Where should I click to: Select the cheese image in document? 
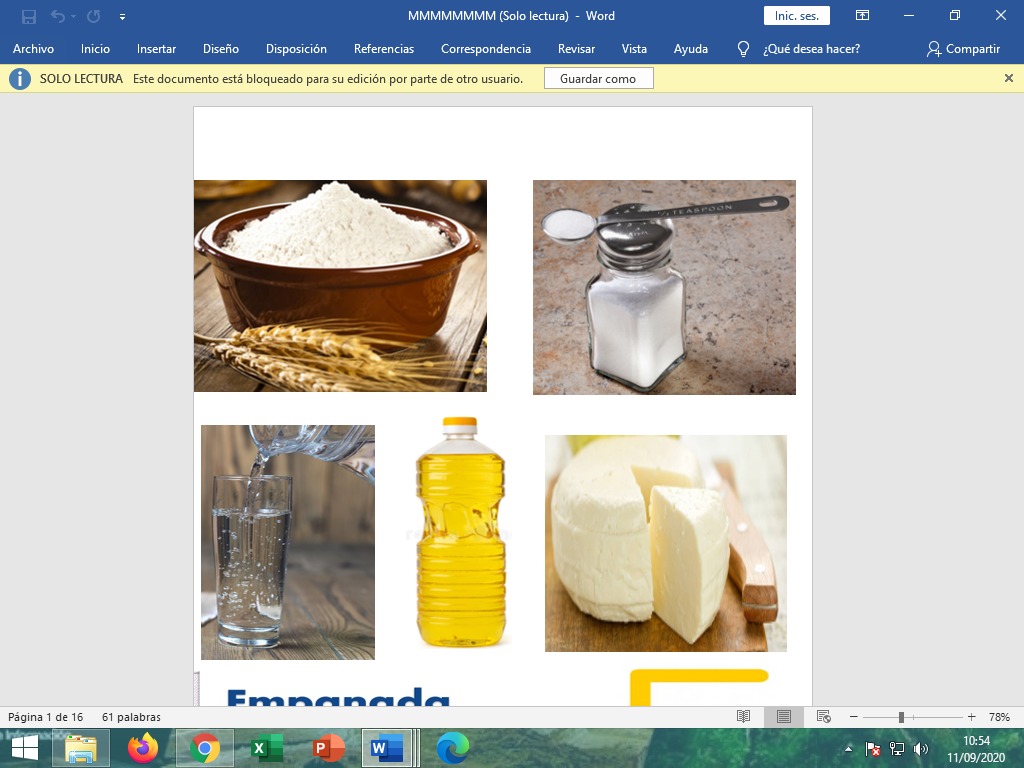pyautogui.click(x=665, y=543)
